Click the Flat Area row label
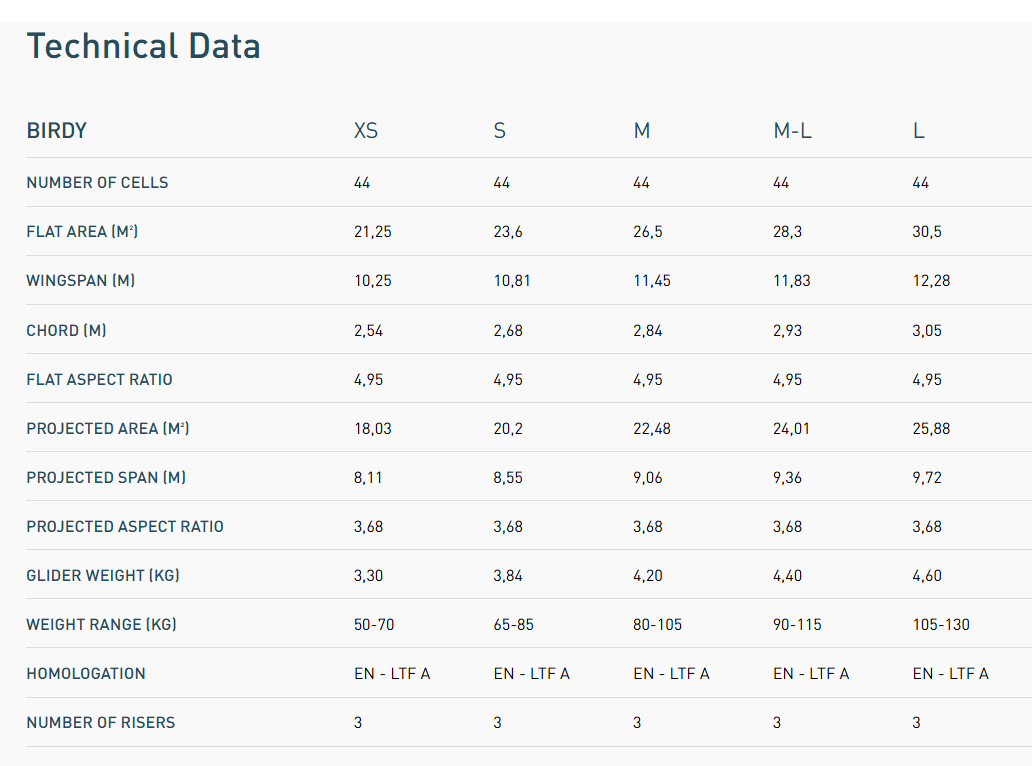This screenshot has height=766, width=1032. point(82,232)
